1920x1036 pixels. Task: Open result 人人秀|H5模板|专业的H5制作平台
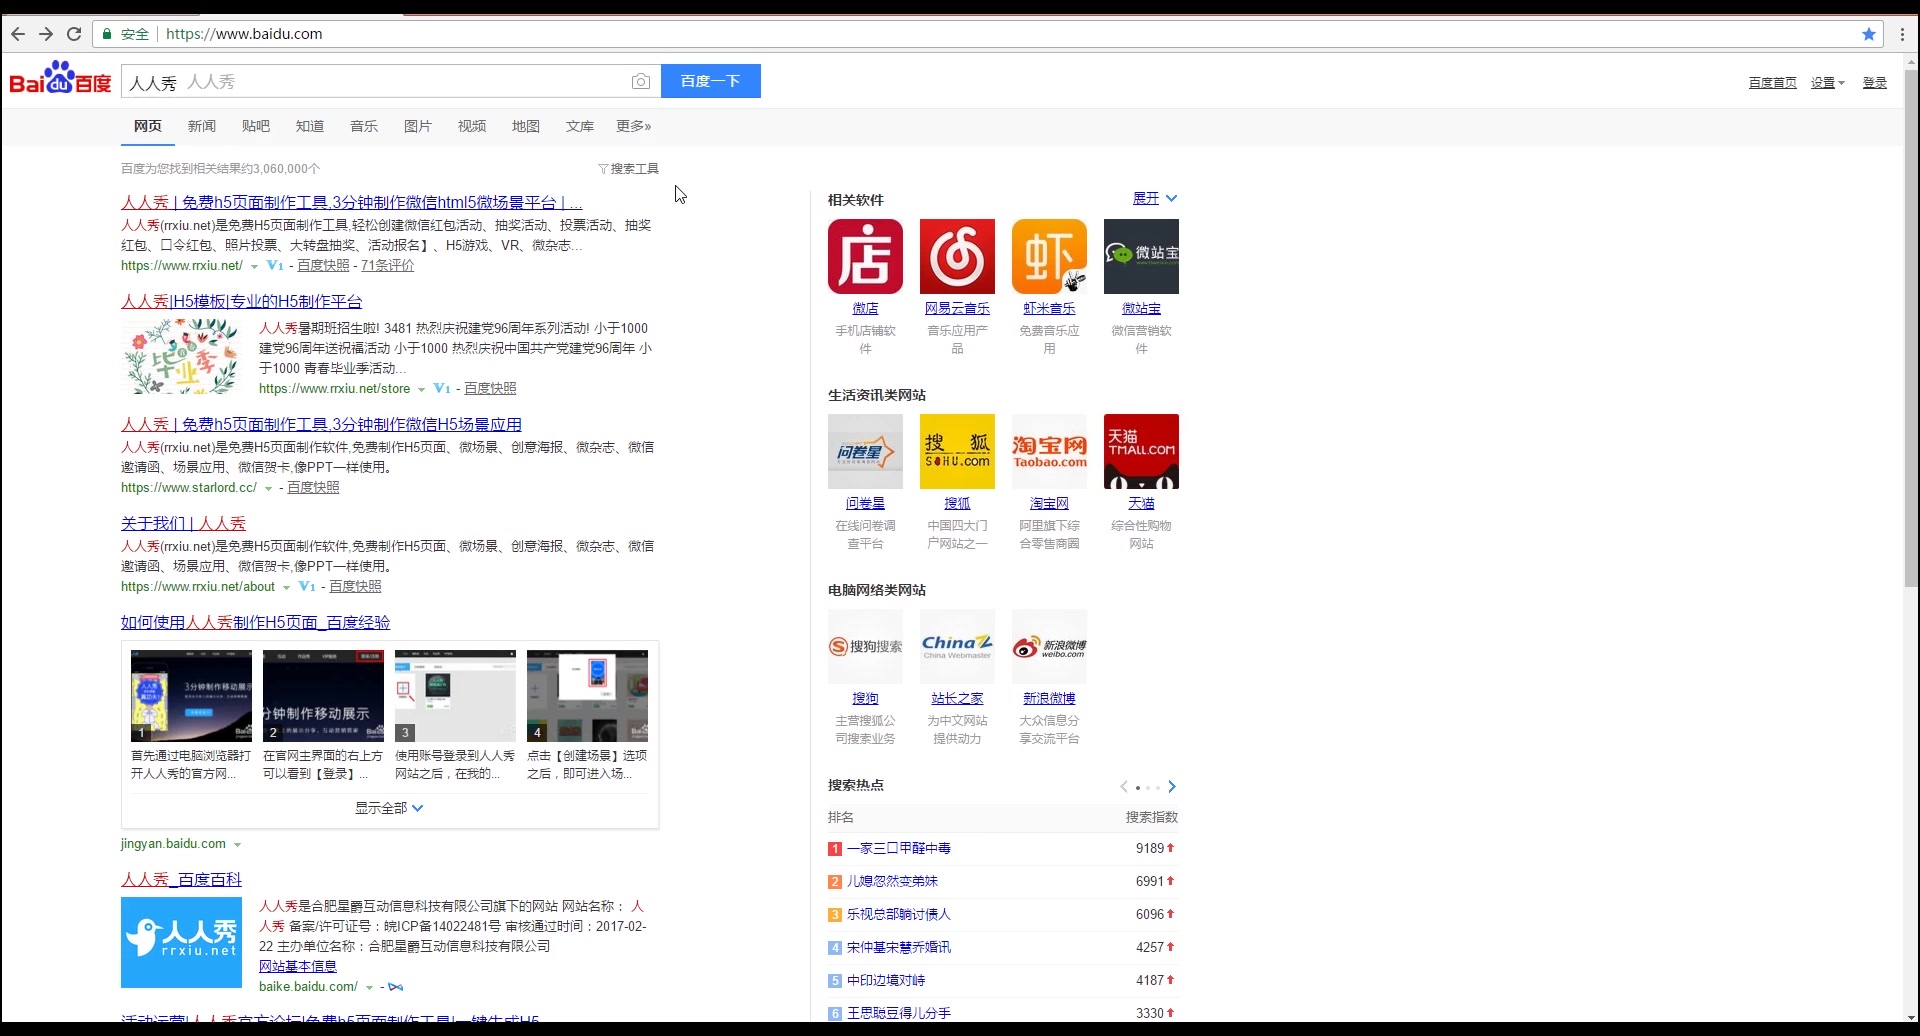click(242, 301)
